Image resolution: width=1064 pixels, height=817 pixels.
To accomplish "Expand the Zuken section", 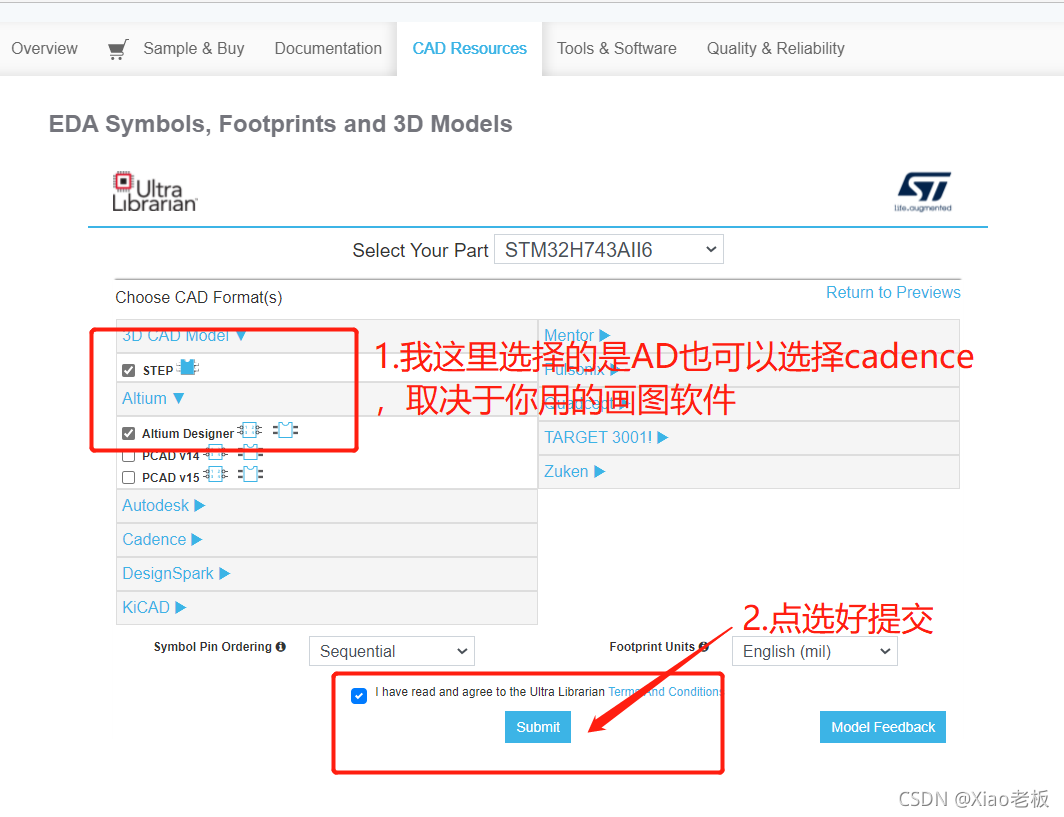I will 574,472.
